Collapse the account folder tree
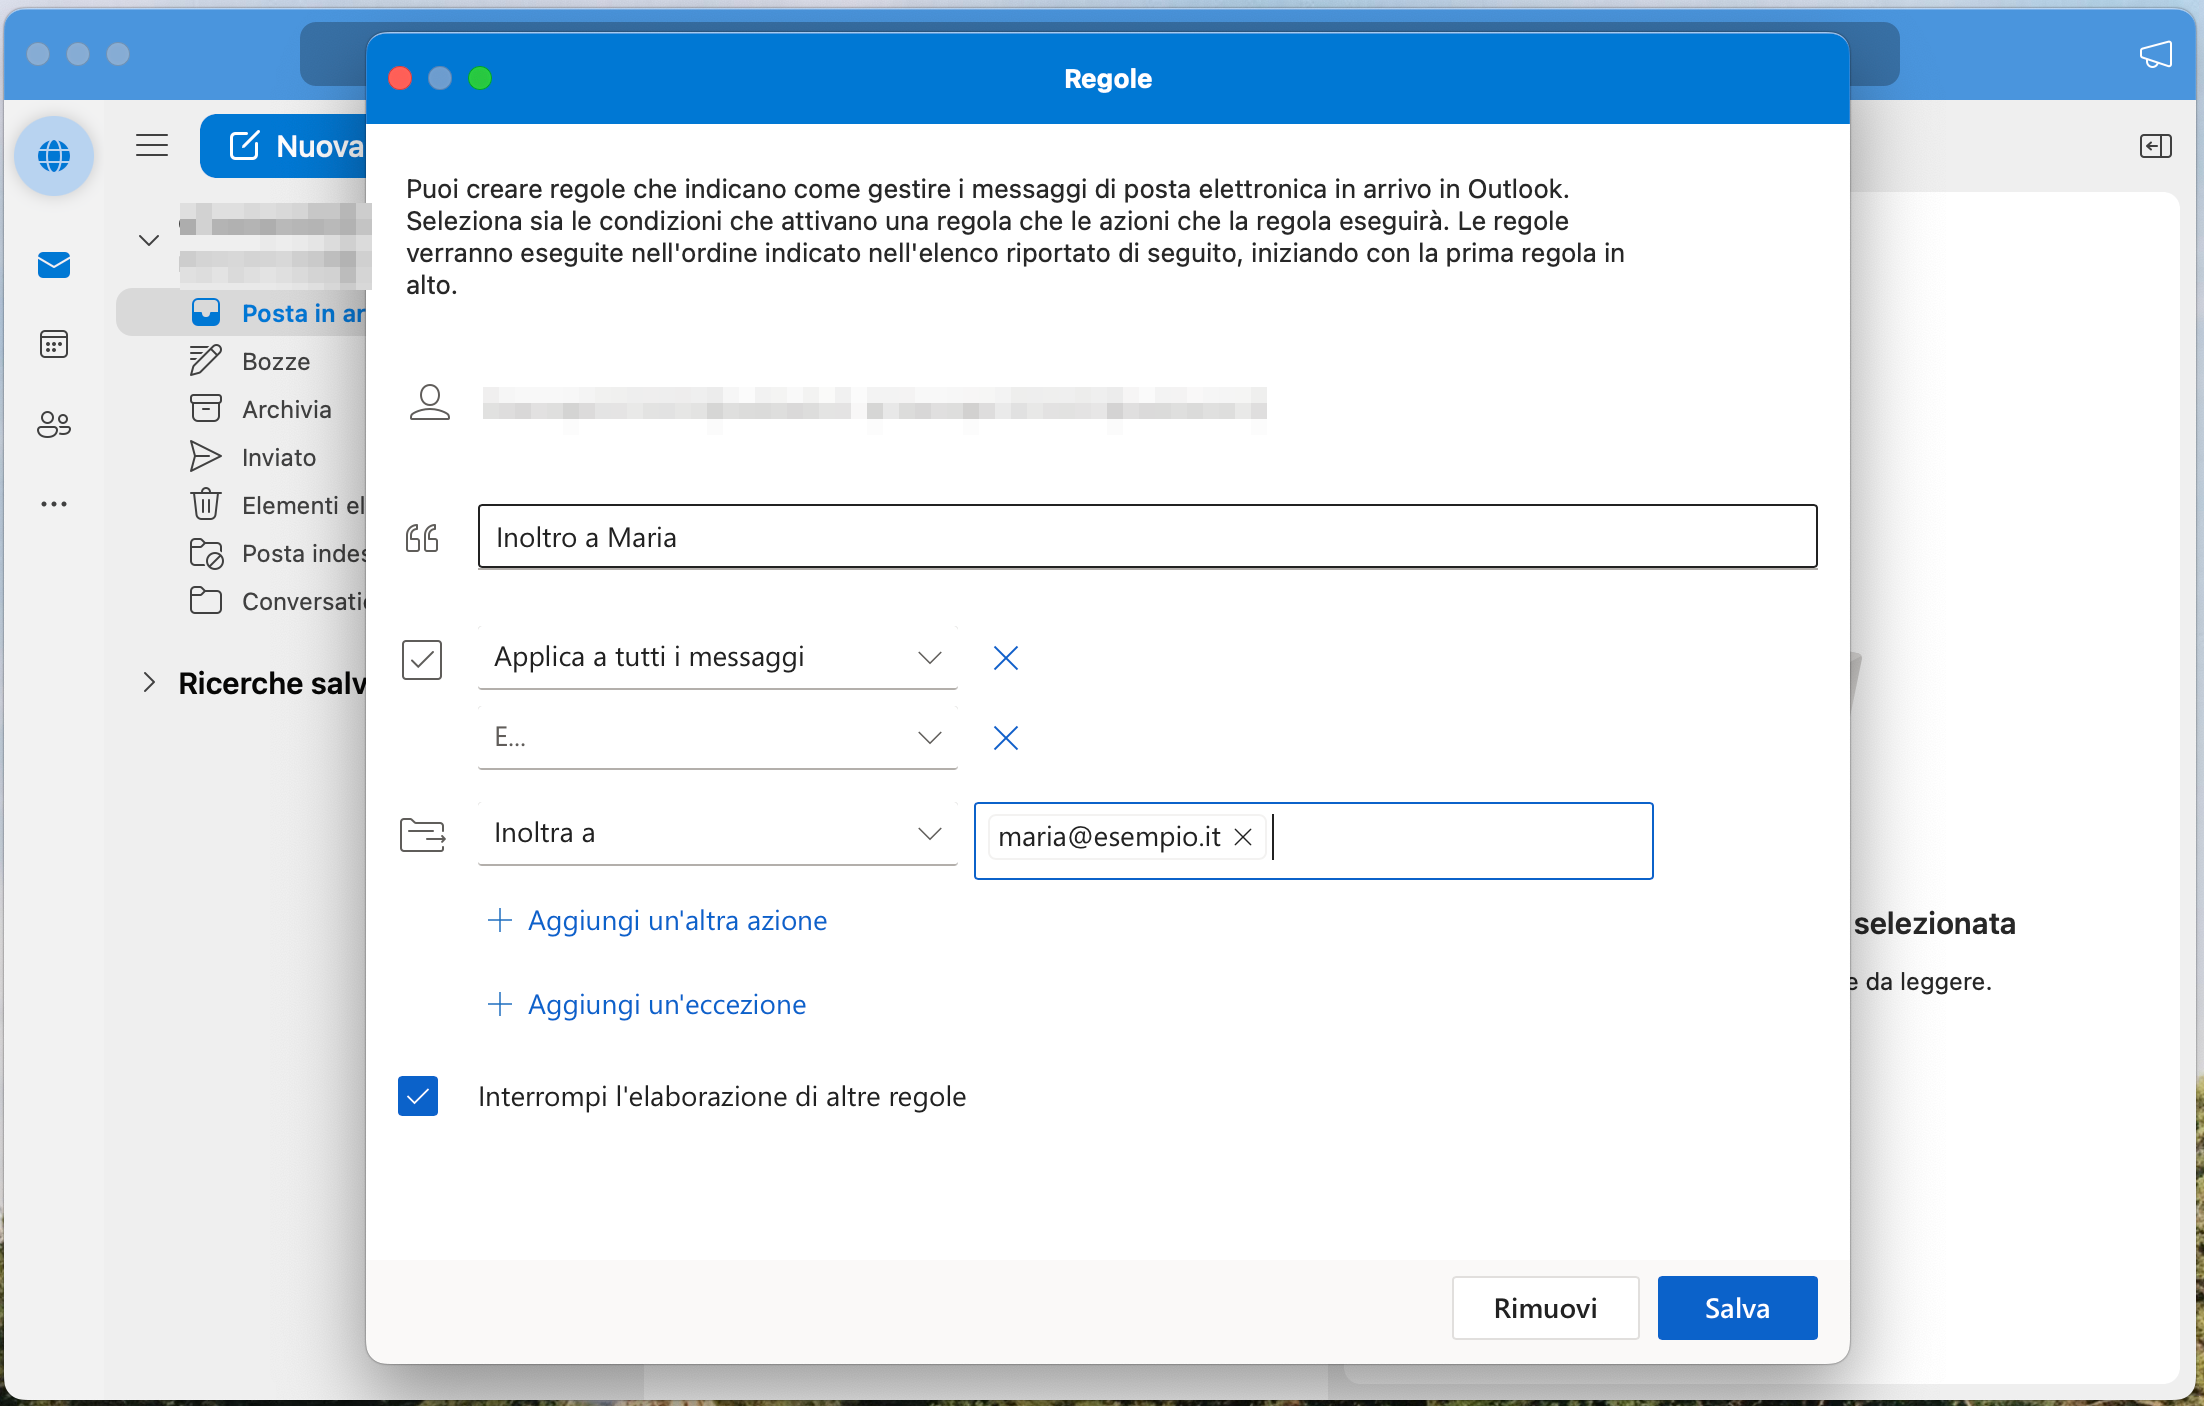The image size is (2204, 1406). pos(149,240)
